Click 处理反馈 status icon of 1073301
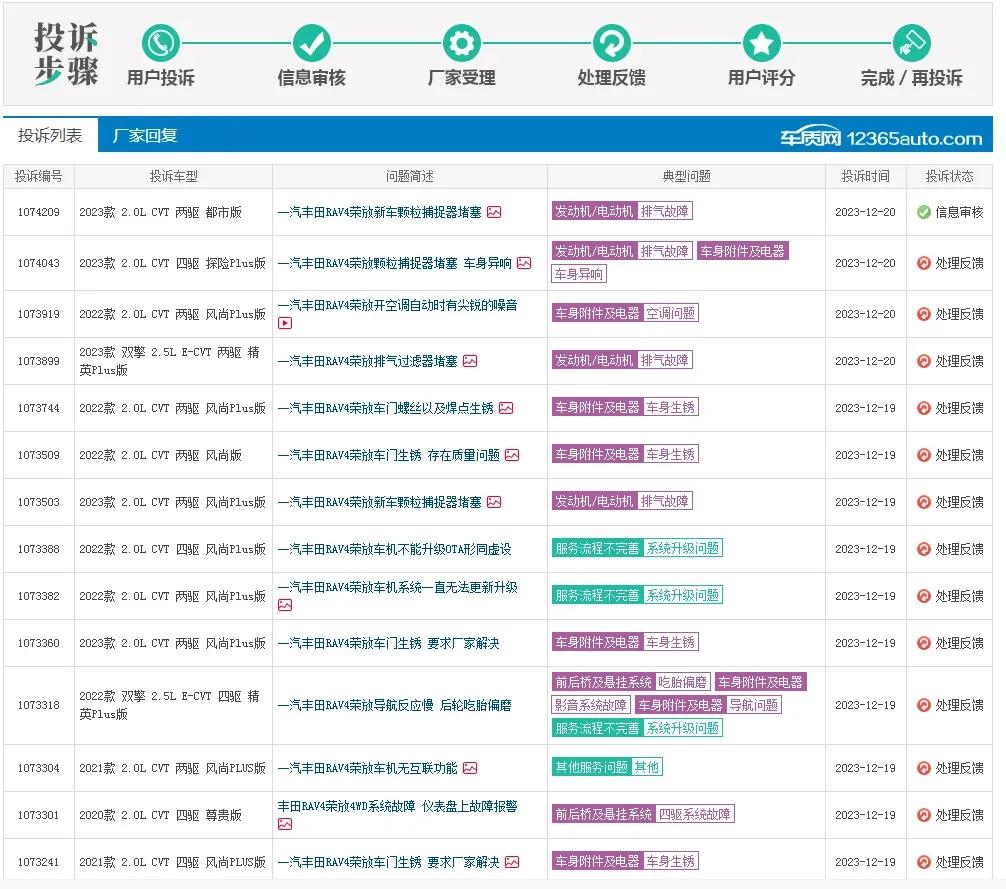 923,815
